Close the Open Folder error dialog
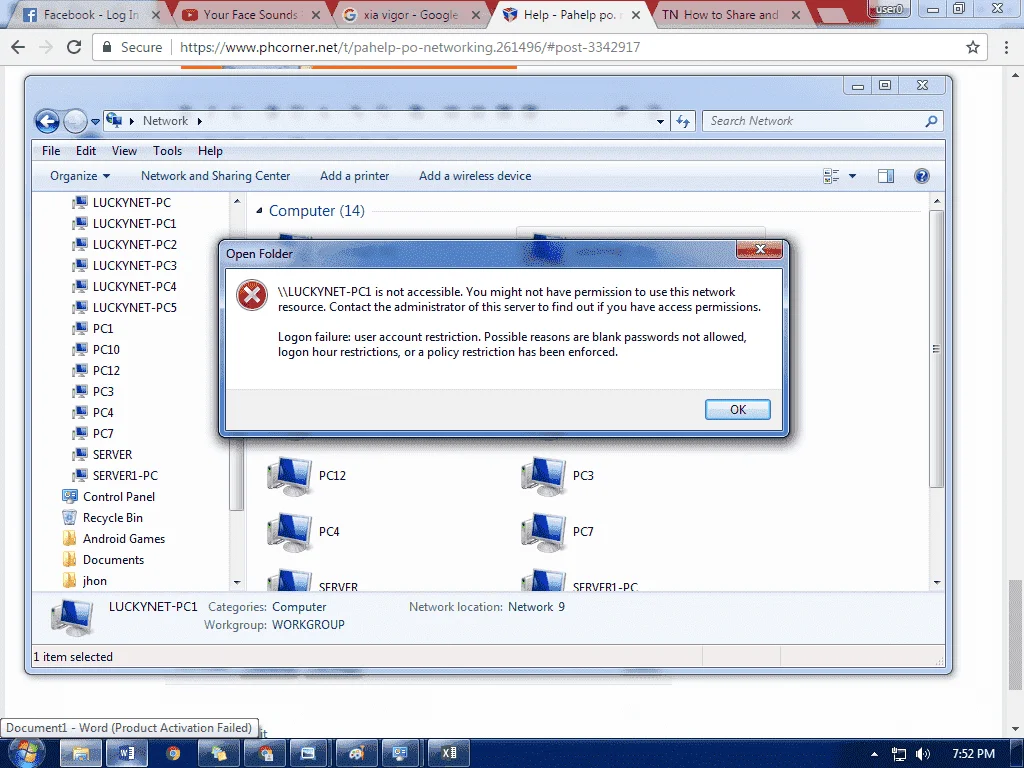1024x768 pixels. coord(760,249)
